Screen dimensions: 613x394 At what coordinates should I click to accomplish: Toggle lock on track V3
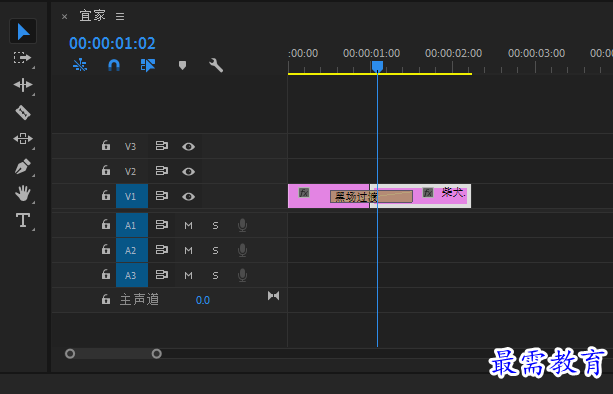[106, 146]
